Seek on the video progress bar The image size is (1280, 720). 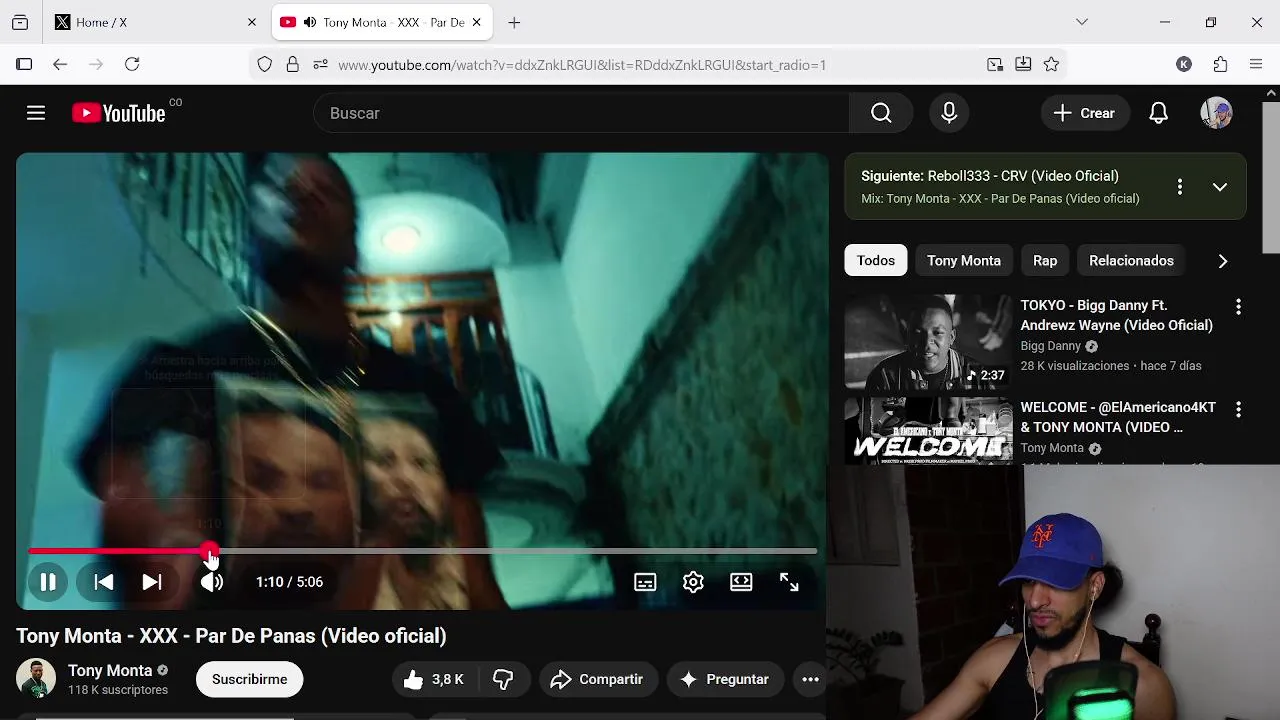coord(423,551)
